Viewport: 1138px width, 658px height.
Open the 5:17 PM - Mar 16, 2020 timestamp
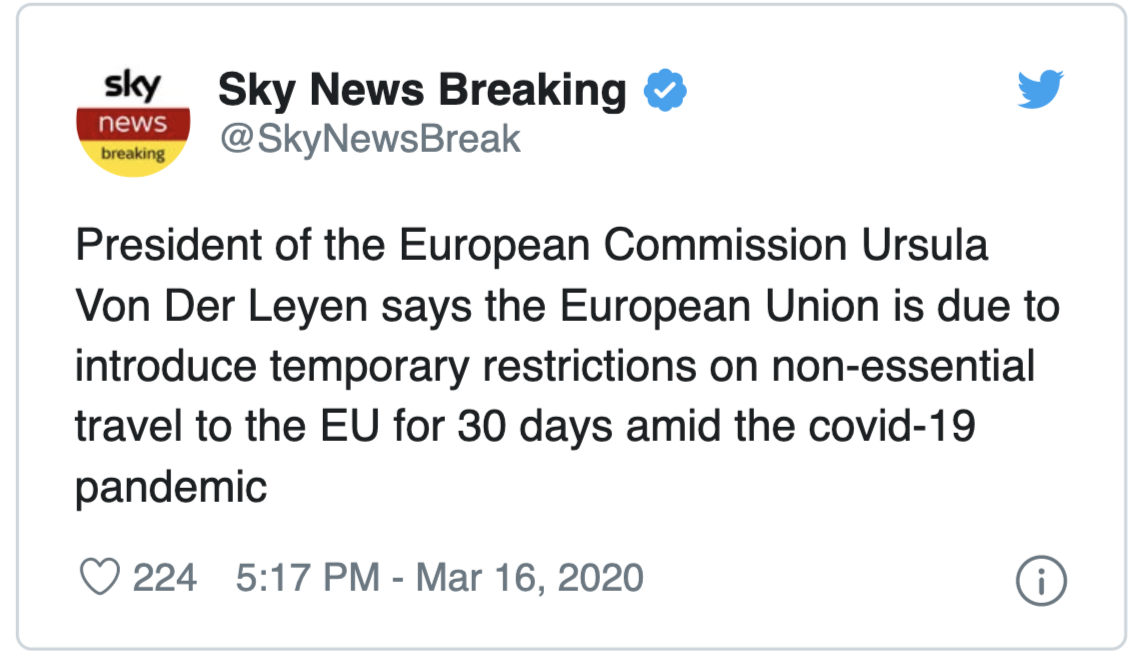[x=439, y=577]
